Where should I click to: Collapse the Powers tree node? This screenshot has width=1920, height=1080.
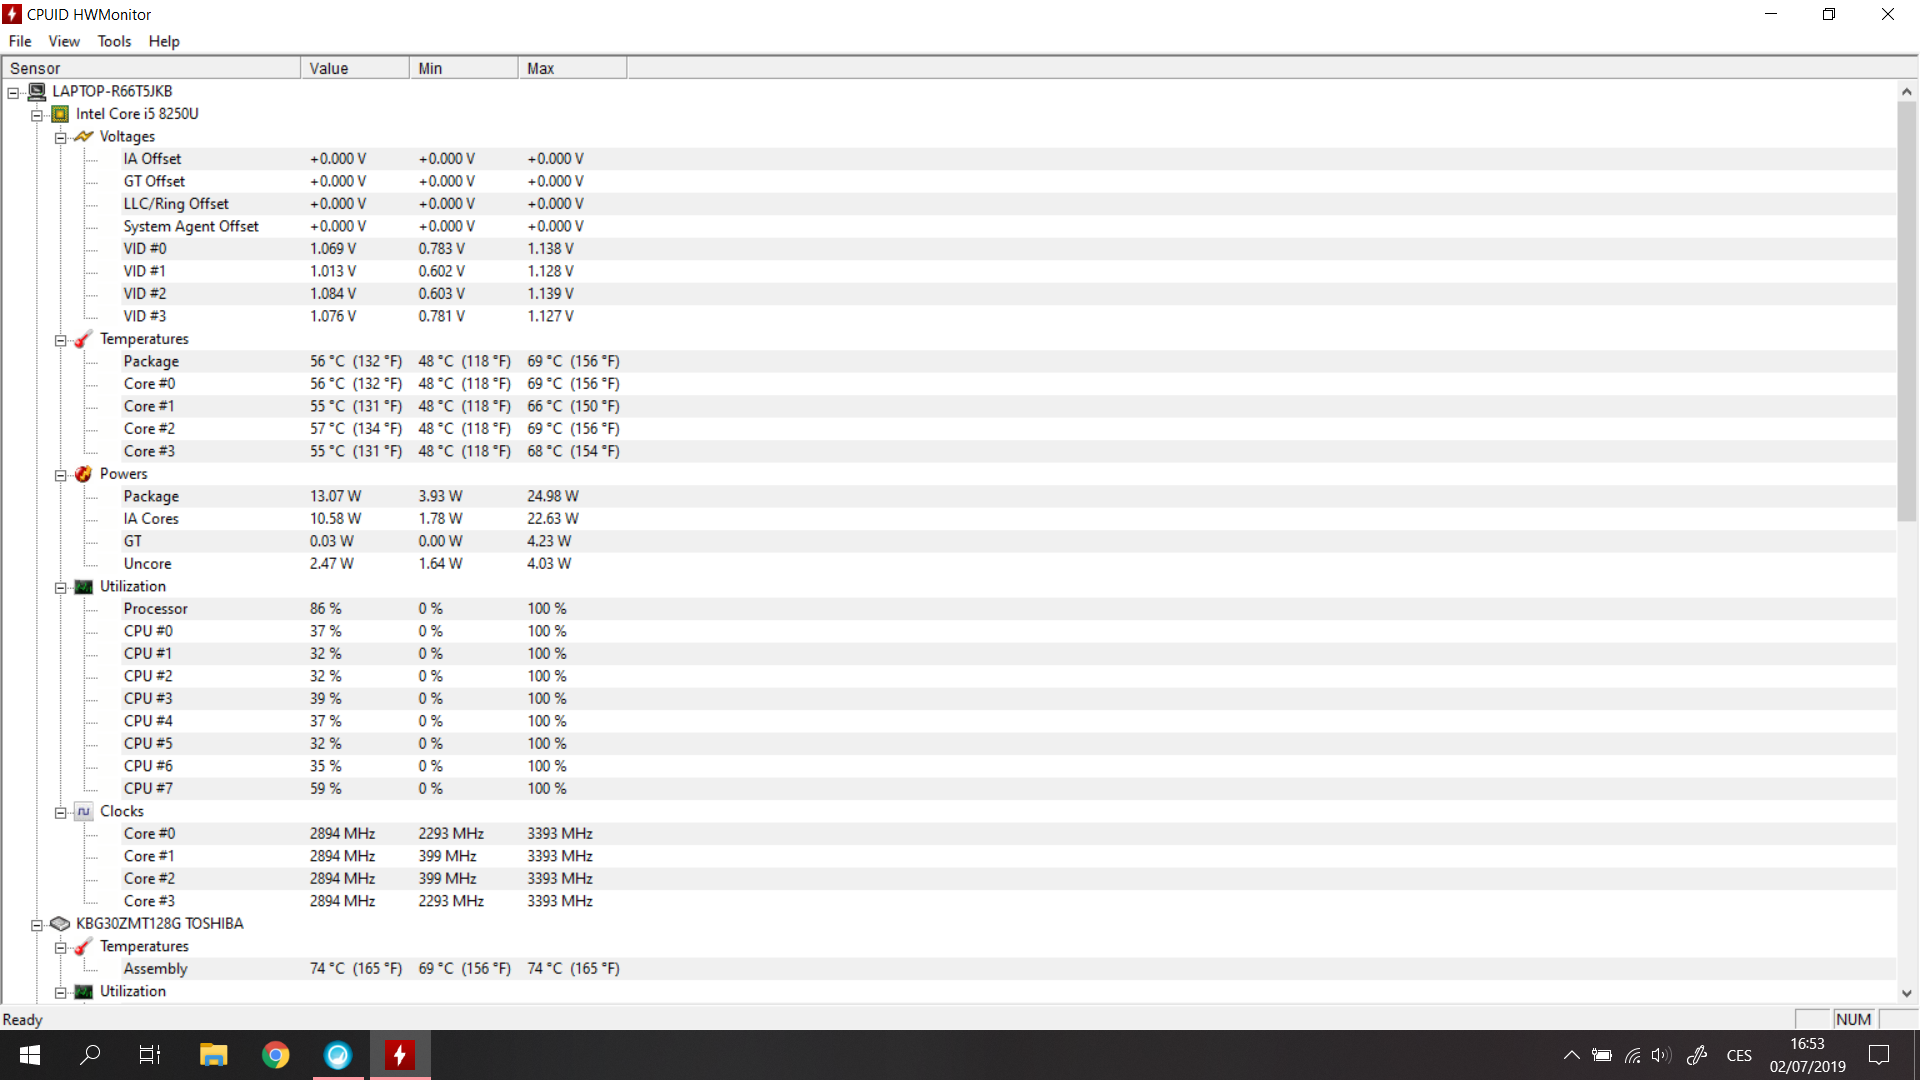pos(61,475)
